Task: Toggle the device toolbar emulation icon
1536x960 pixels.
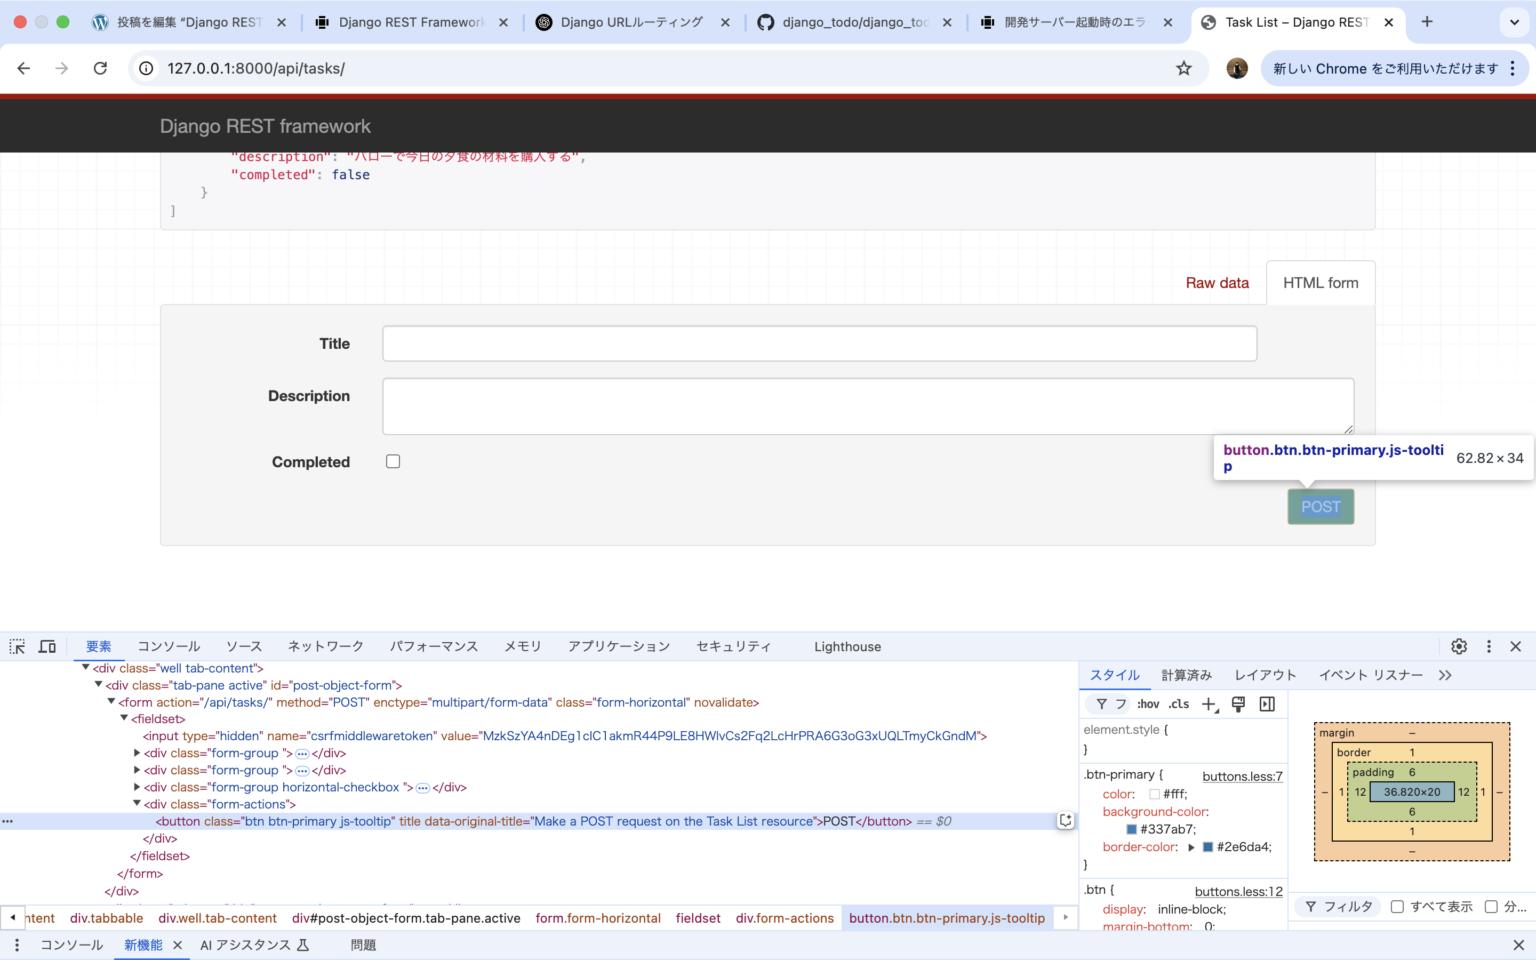Action: coord(46,646)
